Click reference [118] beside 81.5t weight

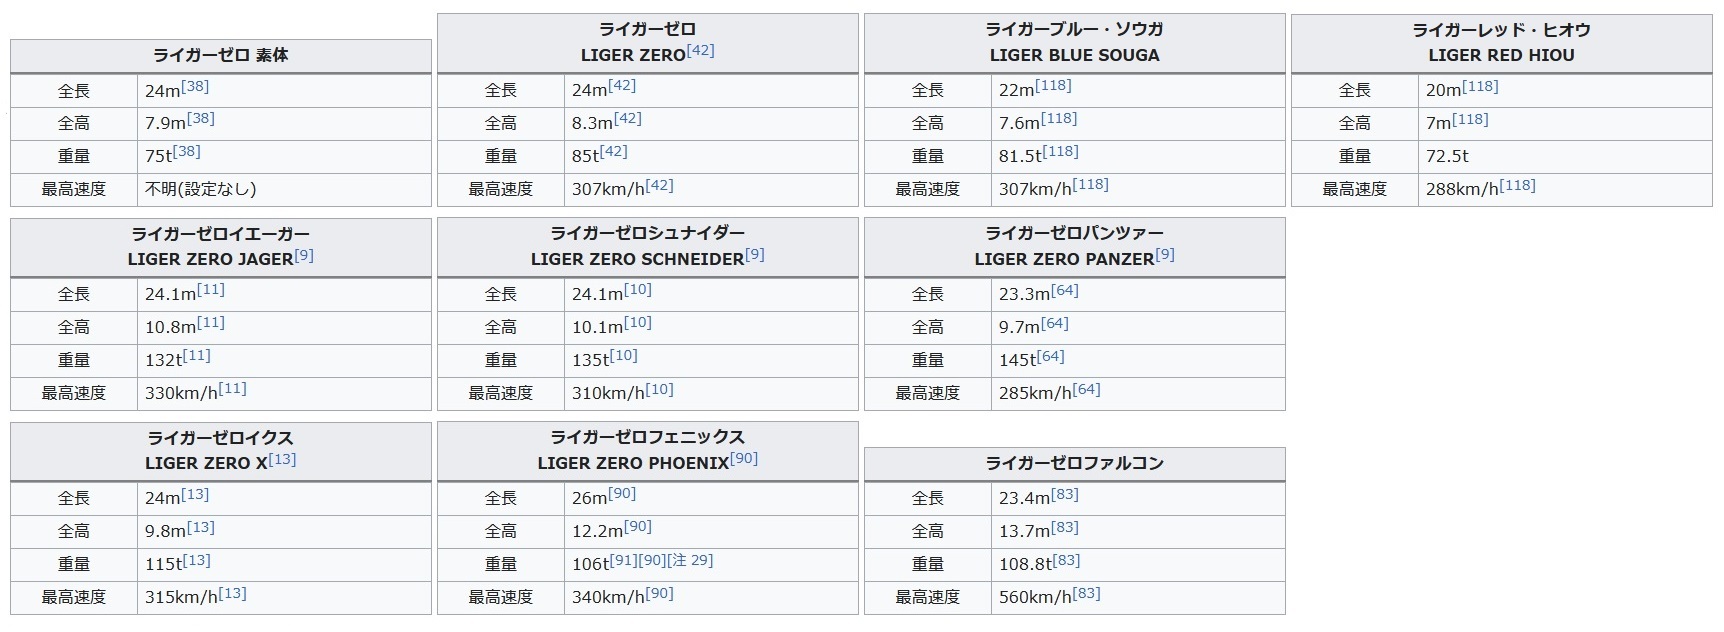click(x=1060, y=151)
